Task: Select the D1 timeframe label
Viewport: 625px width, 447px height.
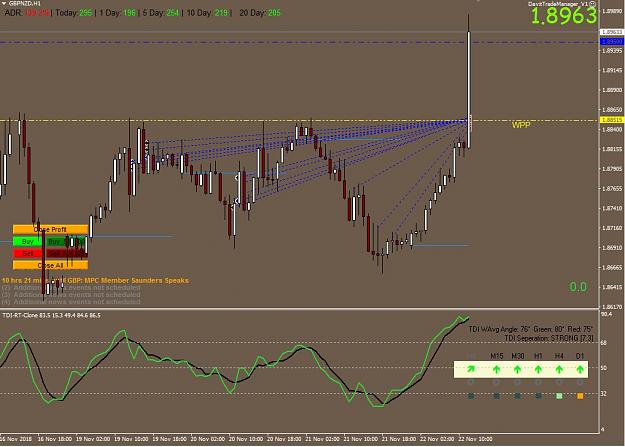Action: [580, 356]
